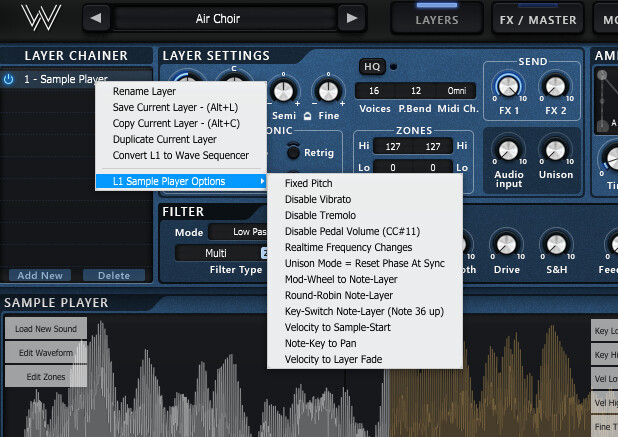Click the right Zones Lo value 0

433,167
